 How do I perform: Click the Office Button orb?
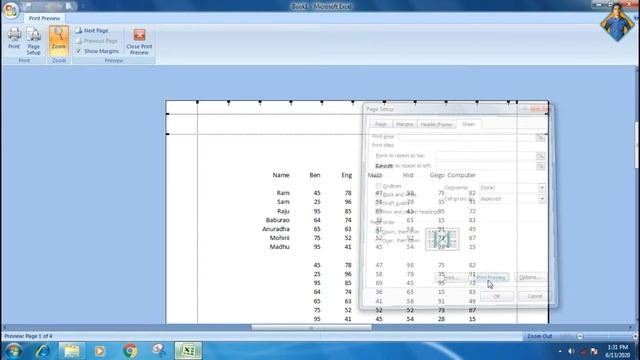coord(11,10)
